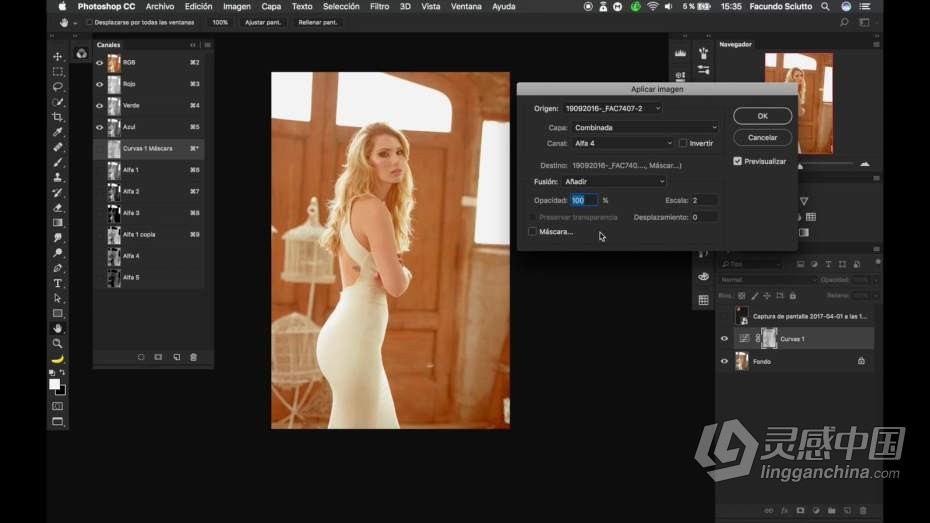Create new channel icon
Viewport: 930px width, 523px height.
[x=176, y=357]
